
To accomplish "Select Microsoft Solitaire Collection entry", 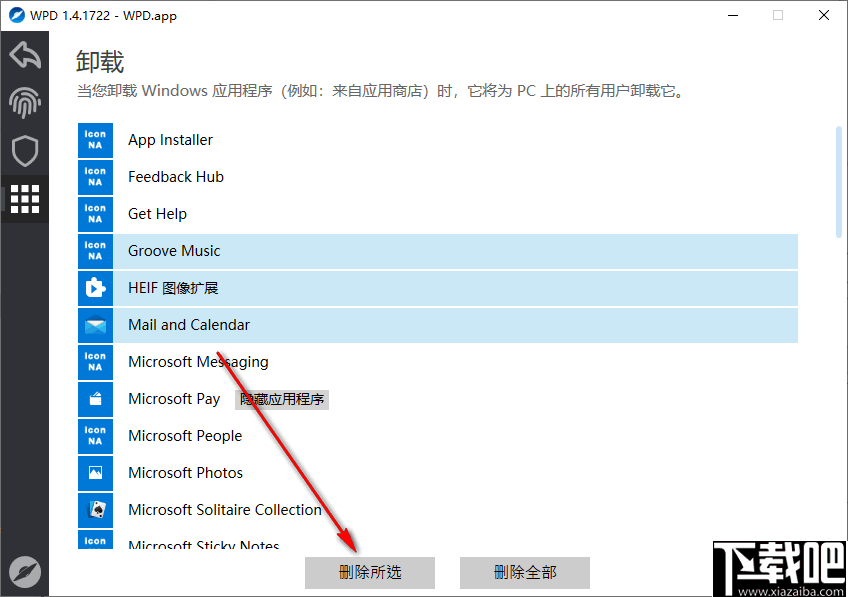I will 438,510.
